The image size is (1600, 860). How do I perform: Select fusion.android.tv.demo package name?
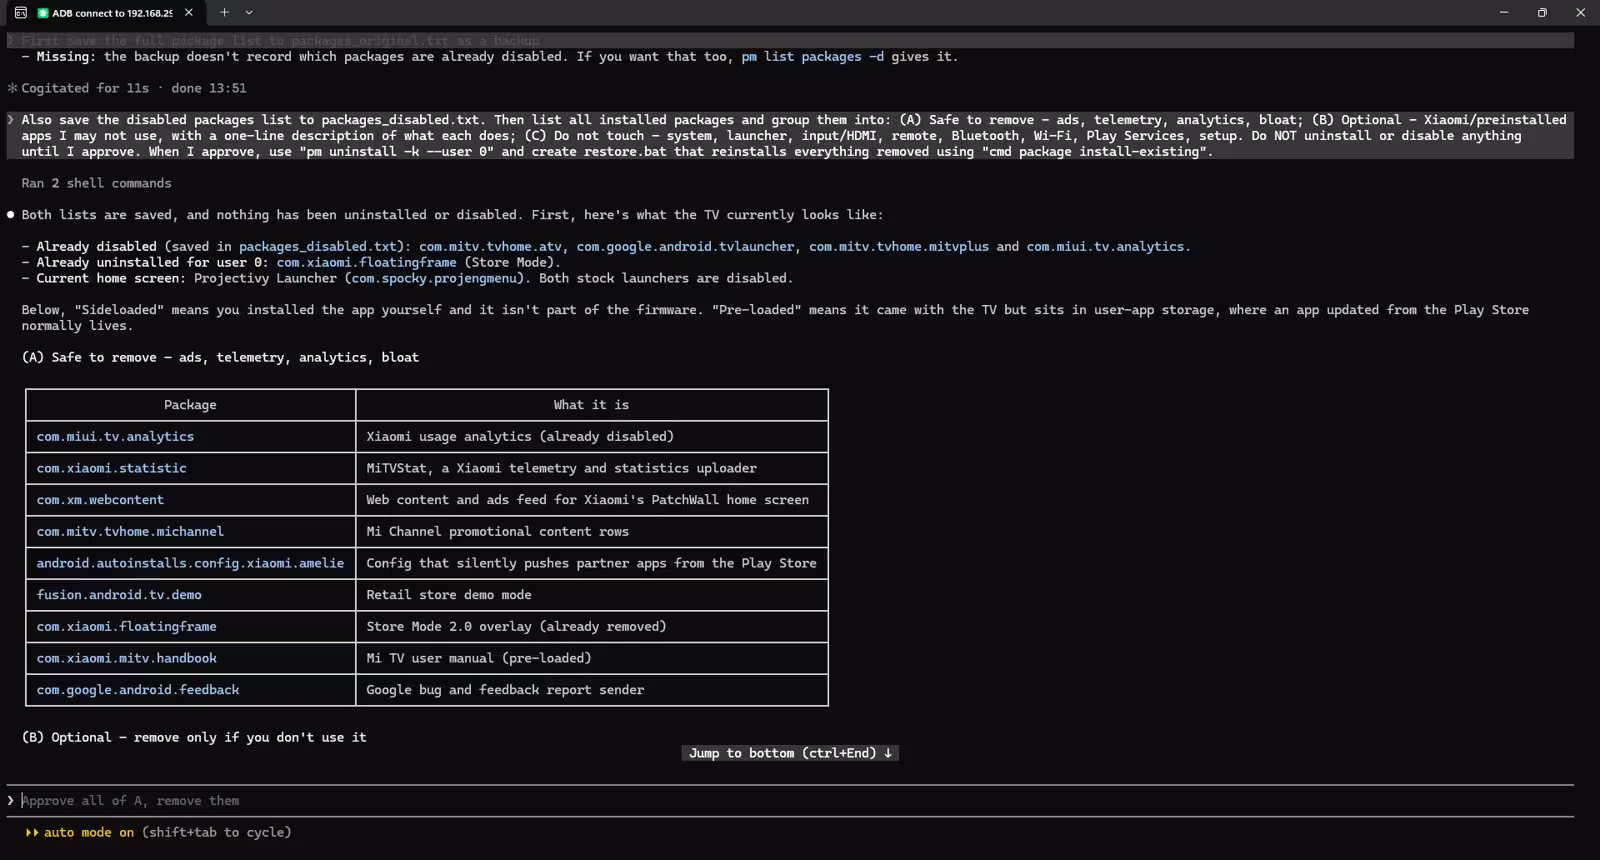tap(119, 595)
